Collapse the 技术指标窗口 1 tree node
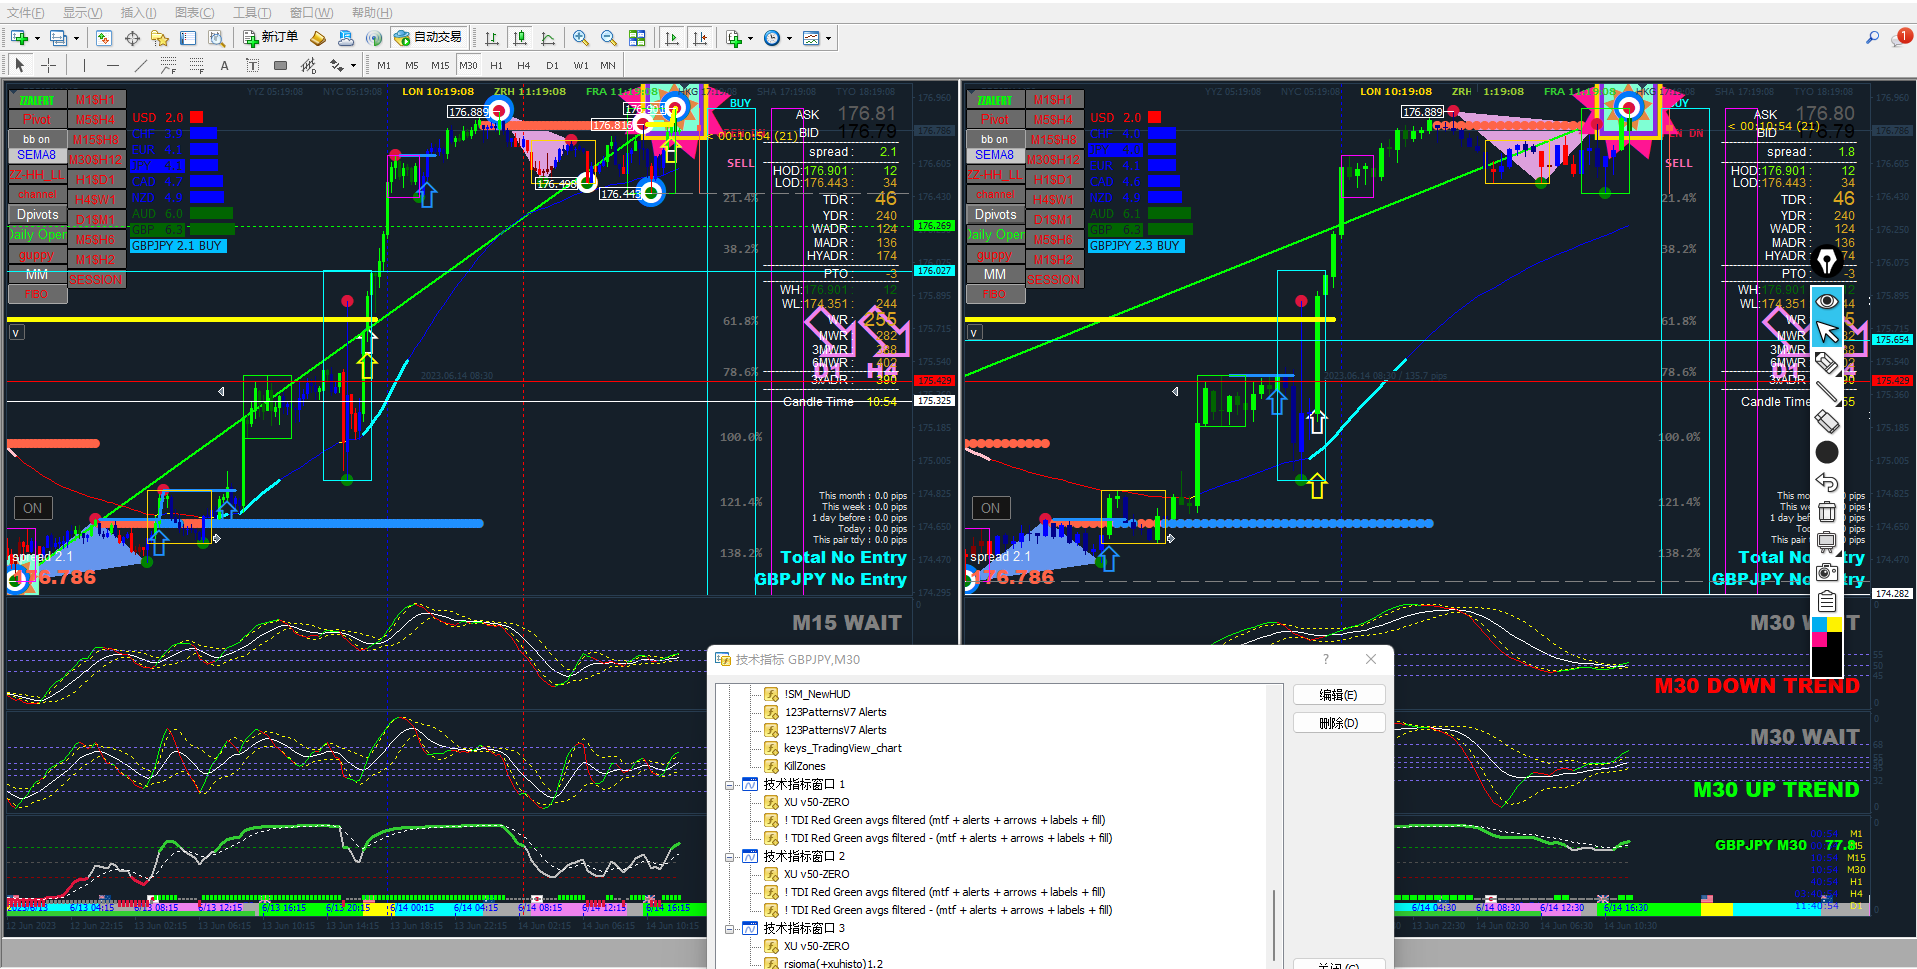This screenshot has width=1917, height=969. (730, 785)
